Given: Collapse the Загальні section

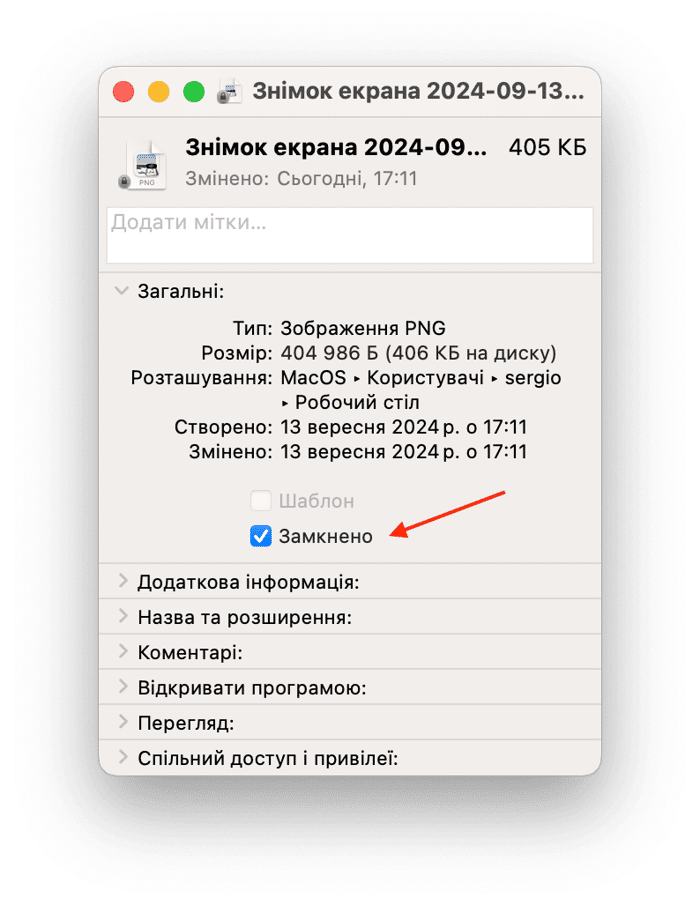Looking at the screenshot, I should tap(121, 291).
